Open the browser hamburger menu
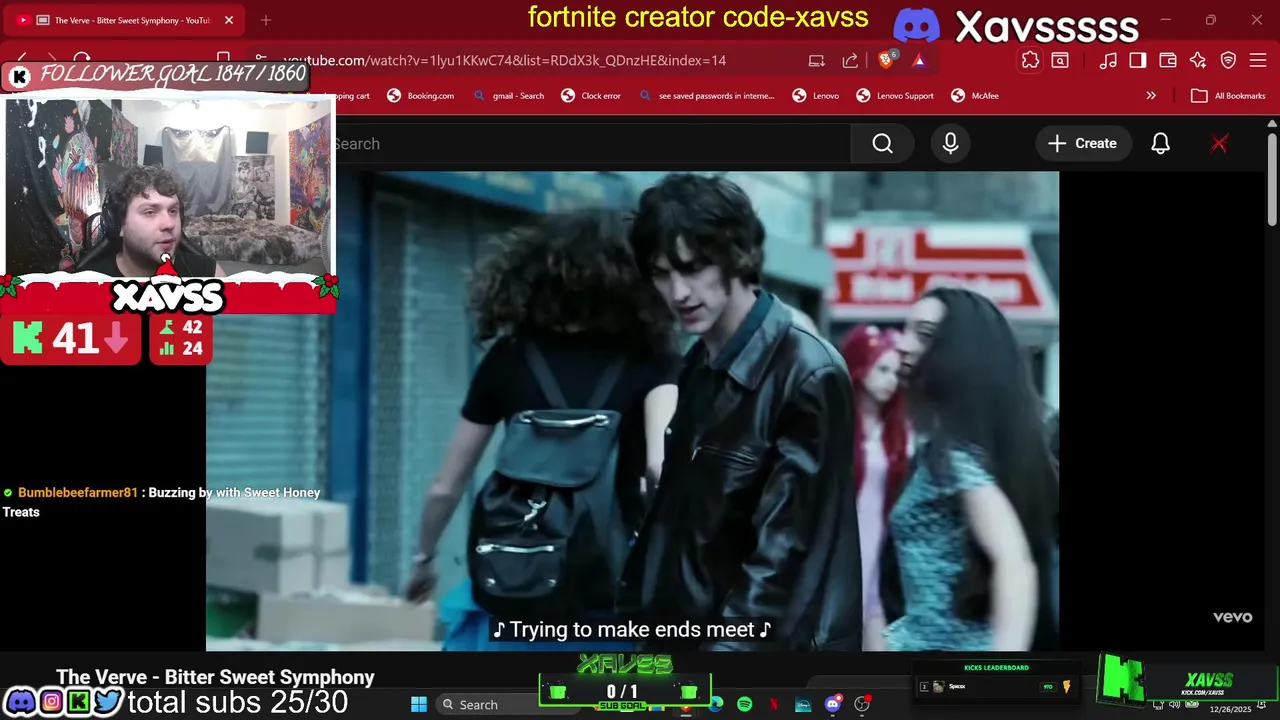The image size is (1280, 720). pyautogui.click(x=1258, y=60)
